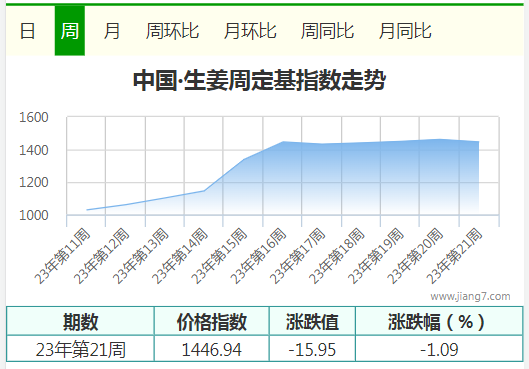Click the 23年第19周 axis label
This screenshot has height=369, width=529.
coord(376,256)
